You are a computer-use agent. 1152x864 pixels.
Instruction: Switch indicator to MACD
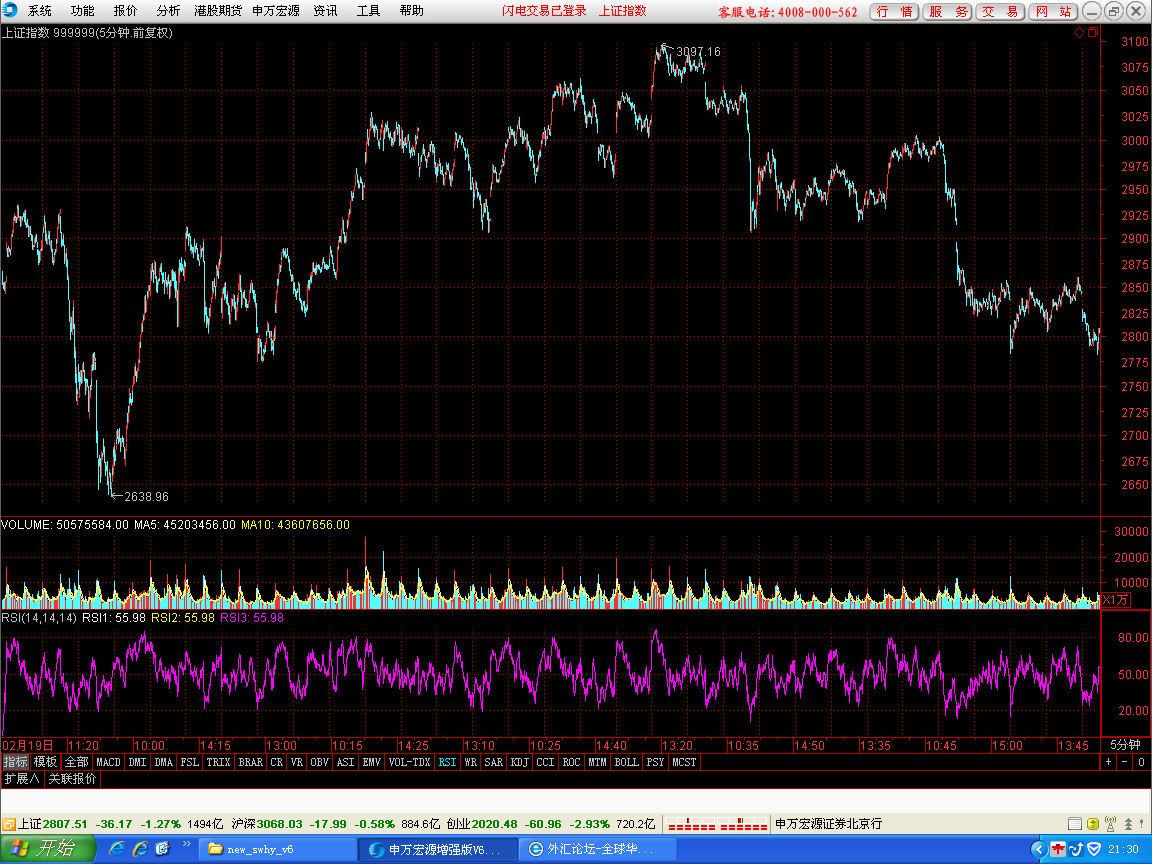pos(108,762)
